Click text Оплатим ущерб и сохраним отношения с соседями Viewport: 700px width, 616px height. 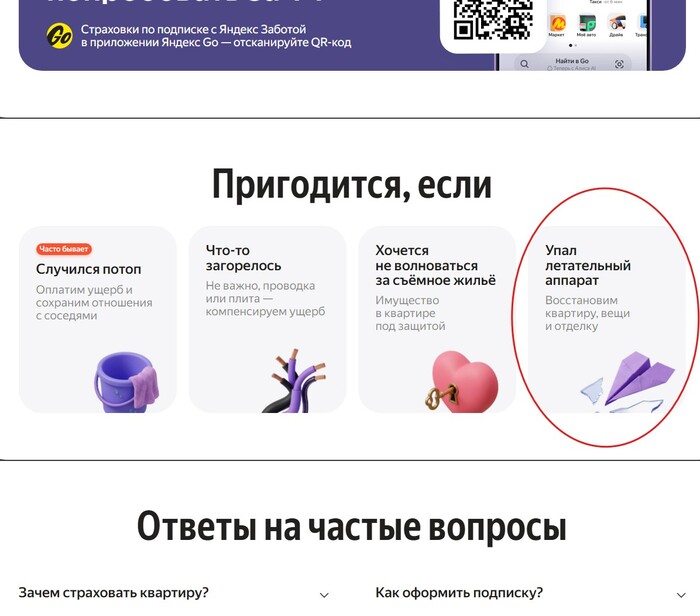click(94, 303)
